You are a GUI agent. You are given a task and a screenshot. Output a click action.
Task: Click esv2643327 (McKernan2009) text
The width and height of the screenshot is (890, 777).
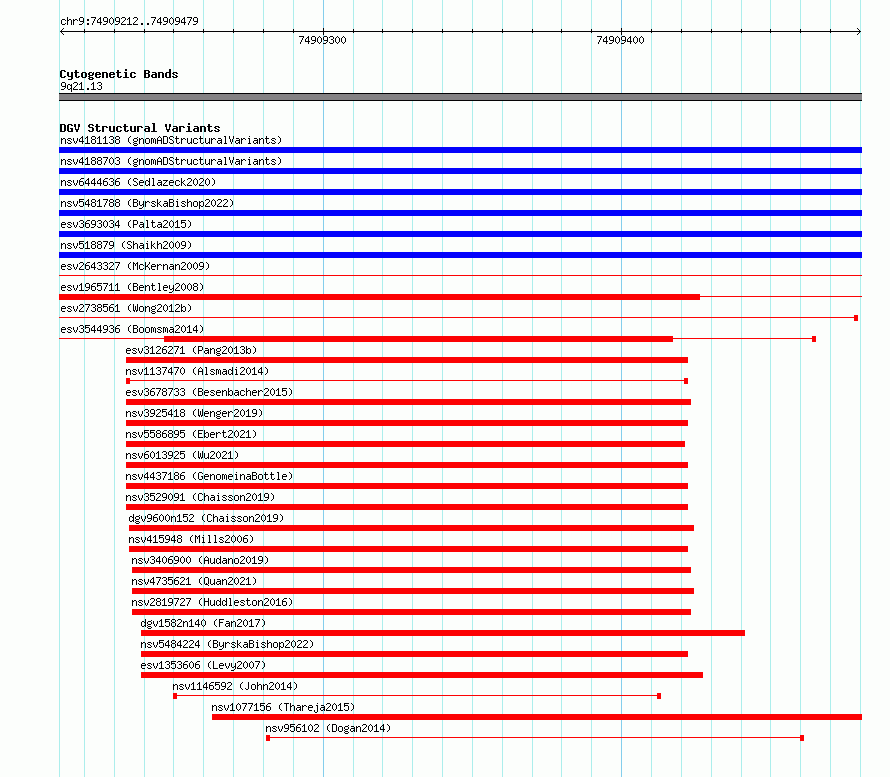[135, 266]
